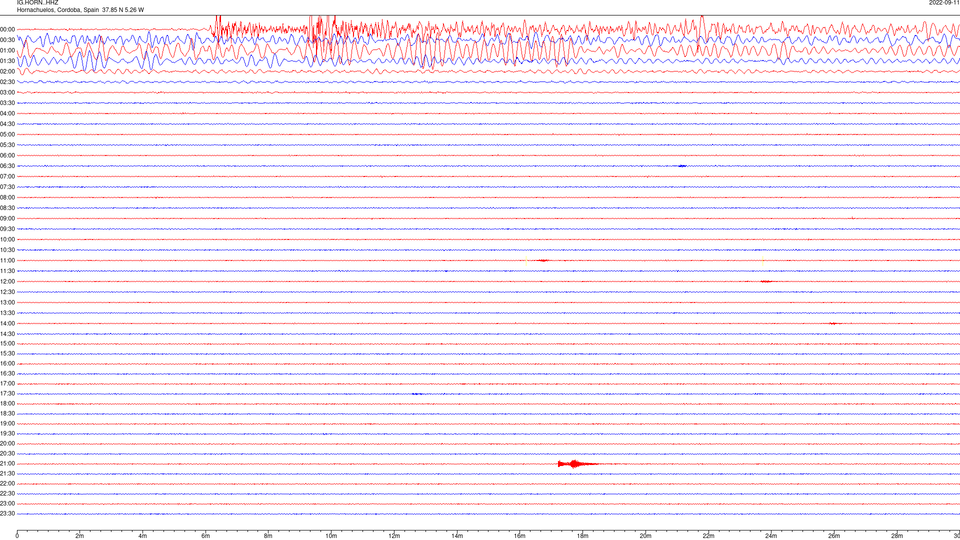This screenshot has height=540, width=960.
Task: Select the 10m axis tick label
Action: pyautogui.click(x=331, y=536)
